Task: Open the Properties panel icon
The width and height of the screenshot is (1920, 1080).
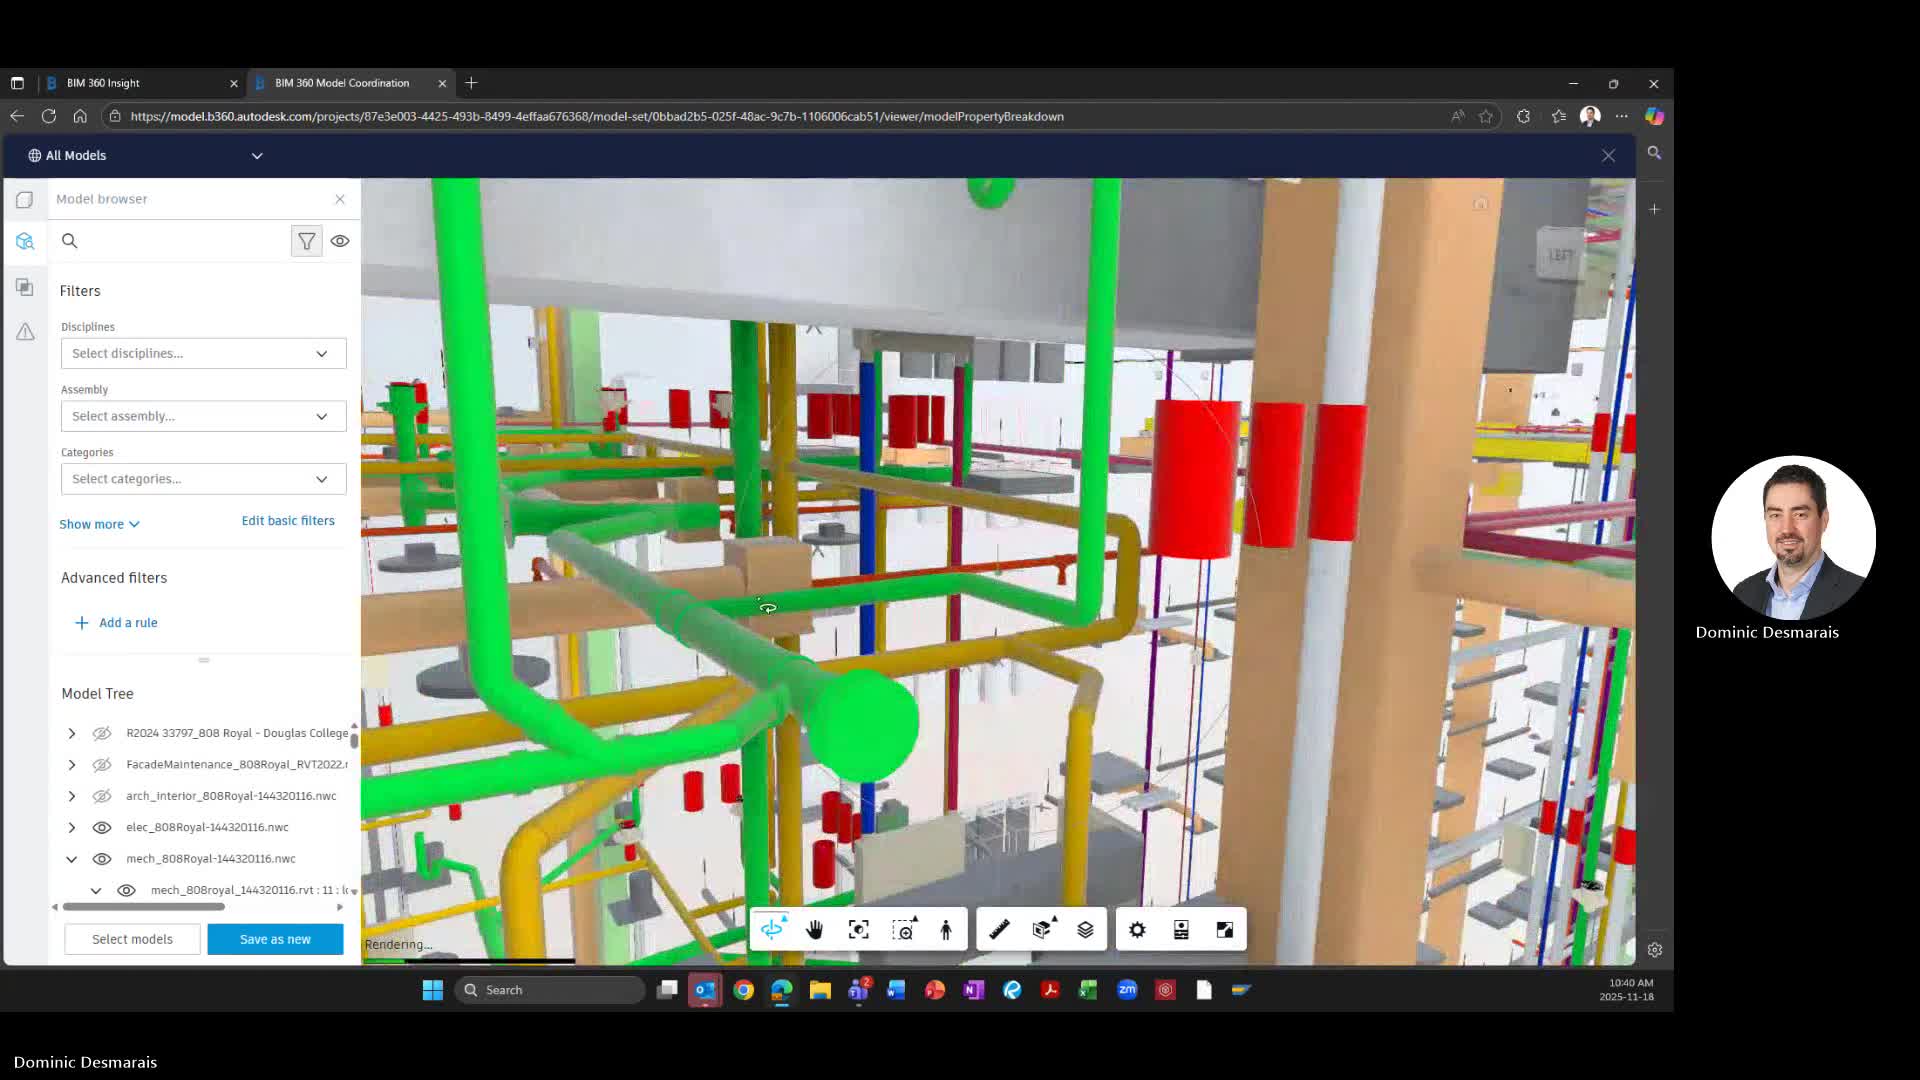Action: [x=1181, y=930]
